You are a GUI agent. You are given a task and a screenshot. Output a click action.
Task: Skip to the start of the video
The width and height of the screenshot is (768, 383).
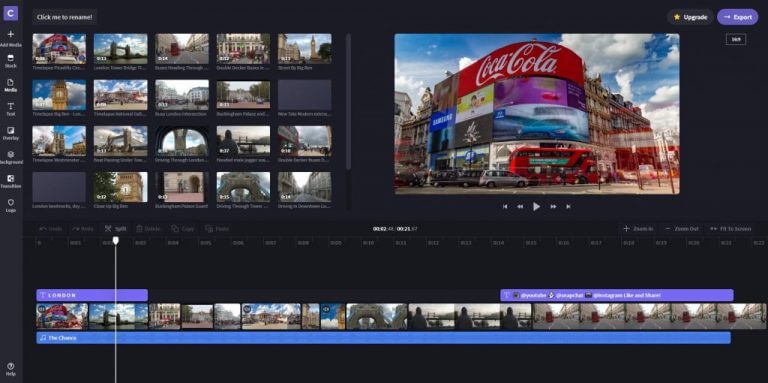(x=505, y=207)
